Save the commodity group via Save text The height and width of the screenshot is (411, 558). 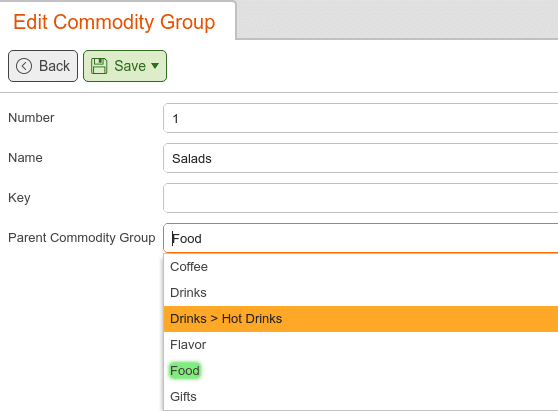130,66
